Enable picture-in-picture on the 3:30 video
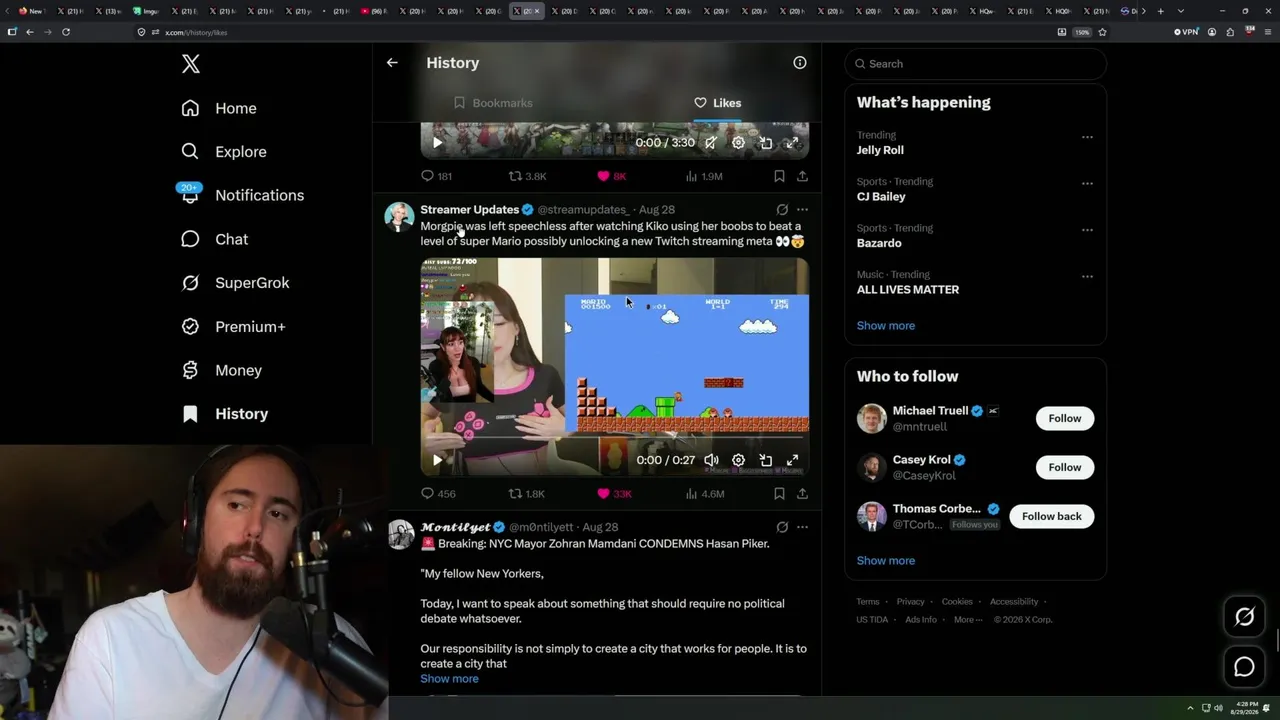This screenshot has height=720, width=1280. [765, 143]
